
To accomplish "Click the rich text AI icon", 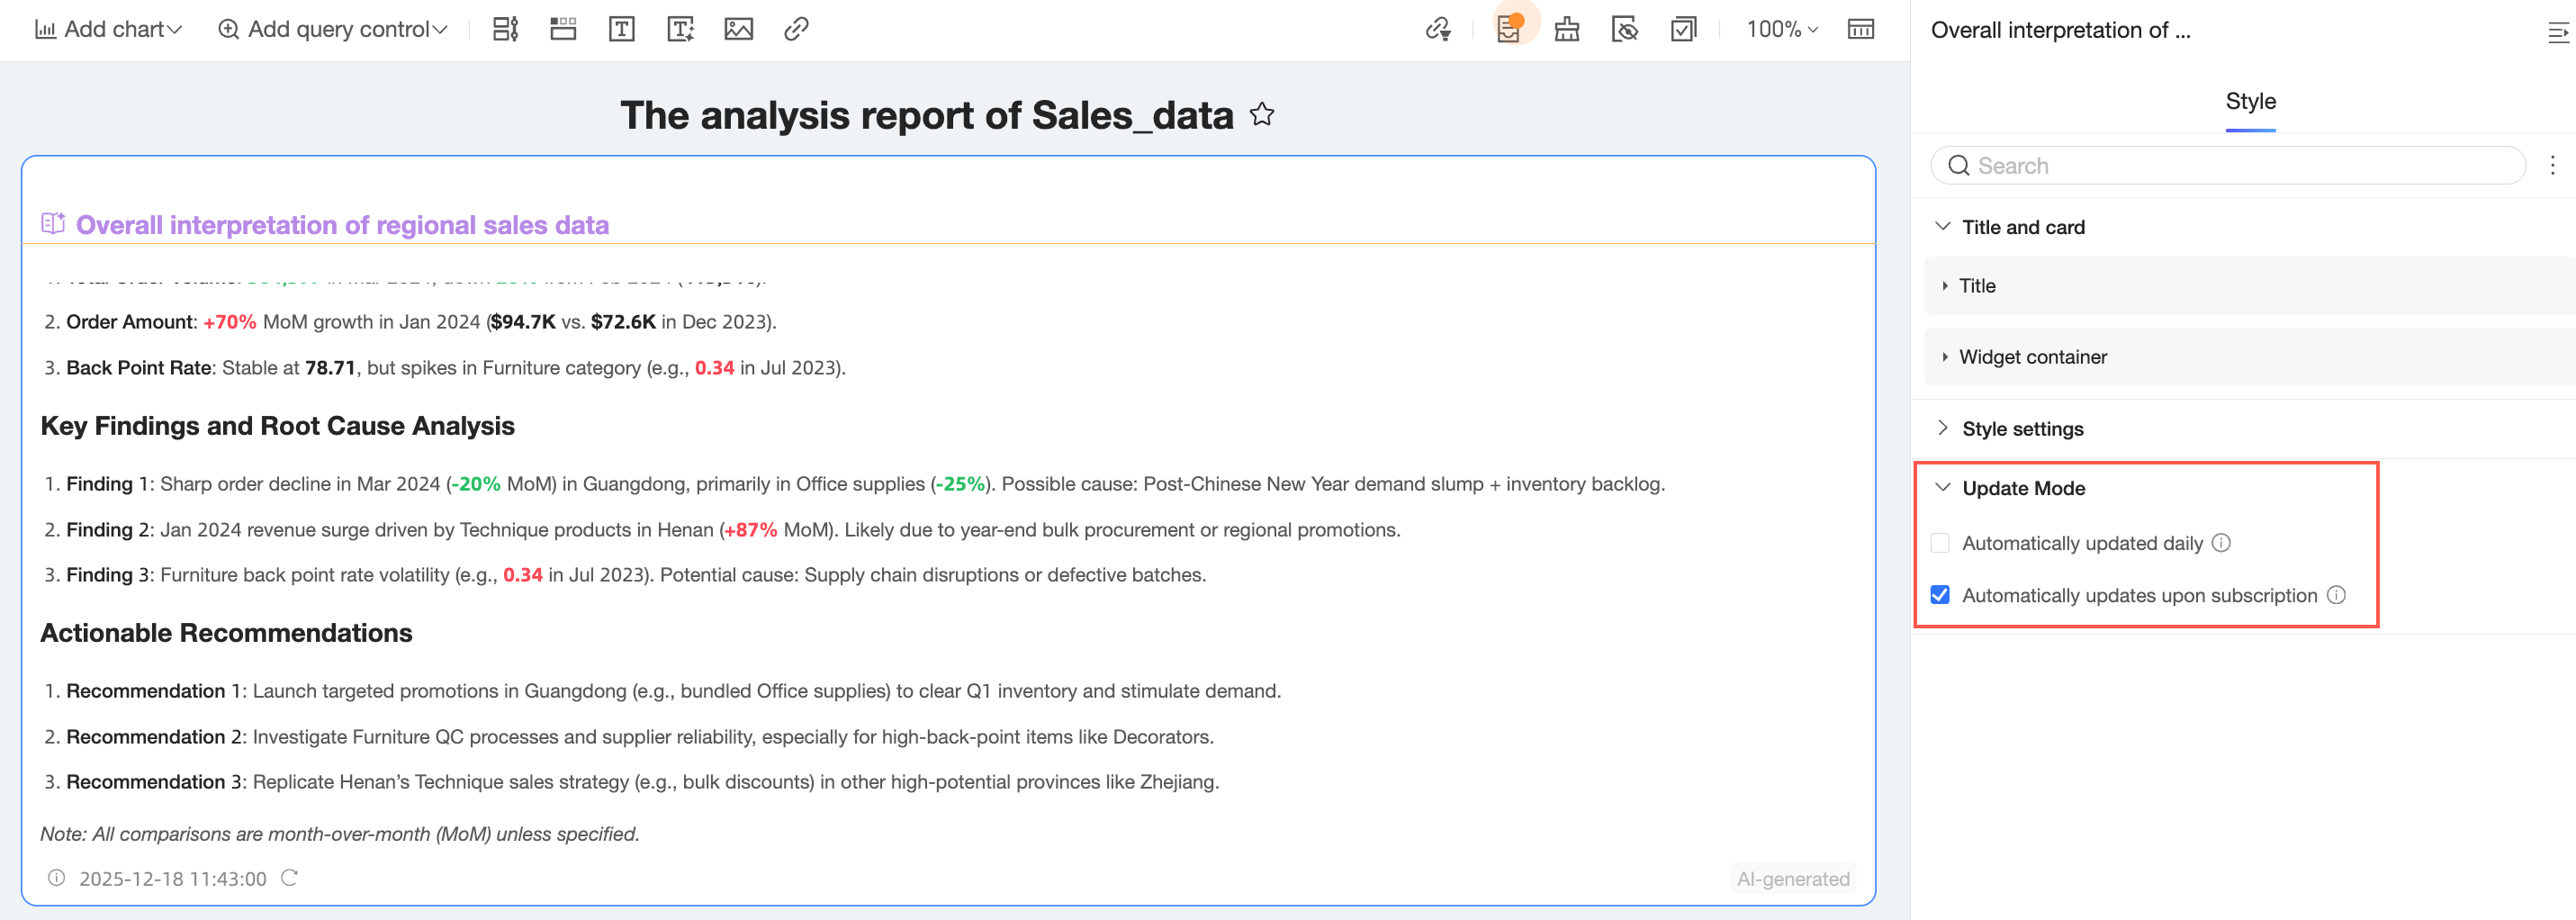I will coord(680,29).
